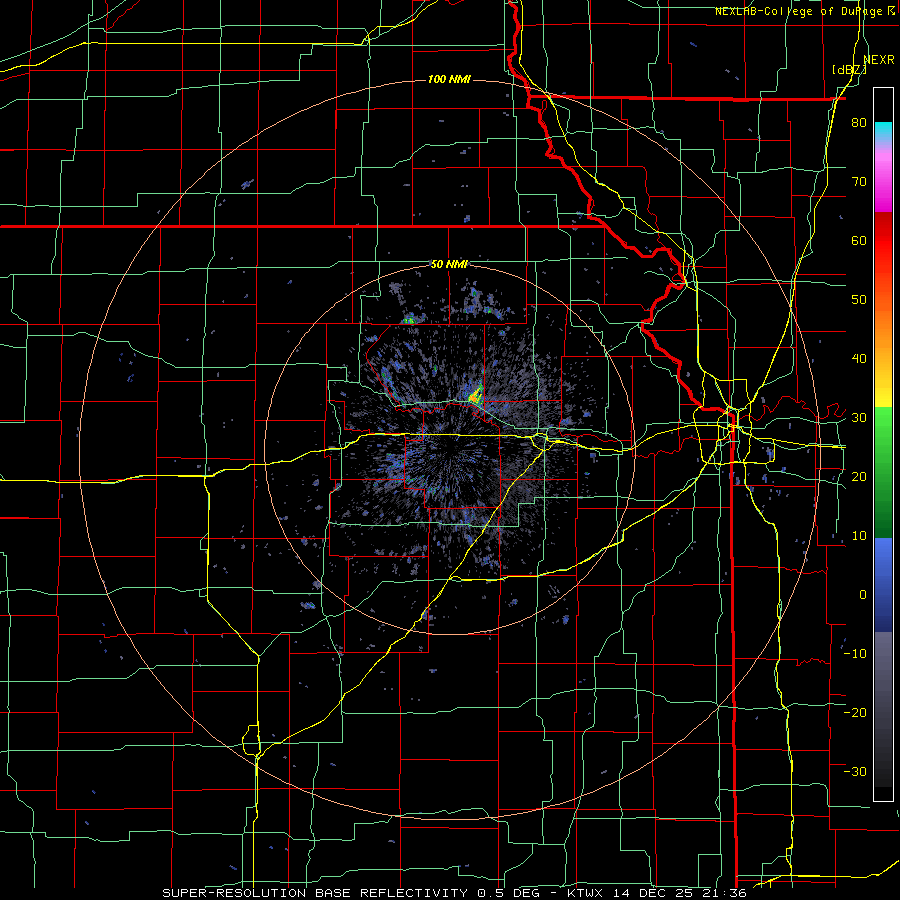Click the brightest yellow-green echo near the radar center
The height and width of the screenshot is (900, 900).
(x=476, y=395)
